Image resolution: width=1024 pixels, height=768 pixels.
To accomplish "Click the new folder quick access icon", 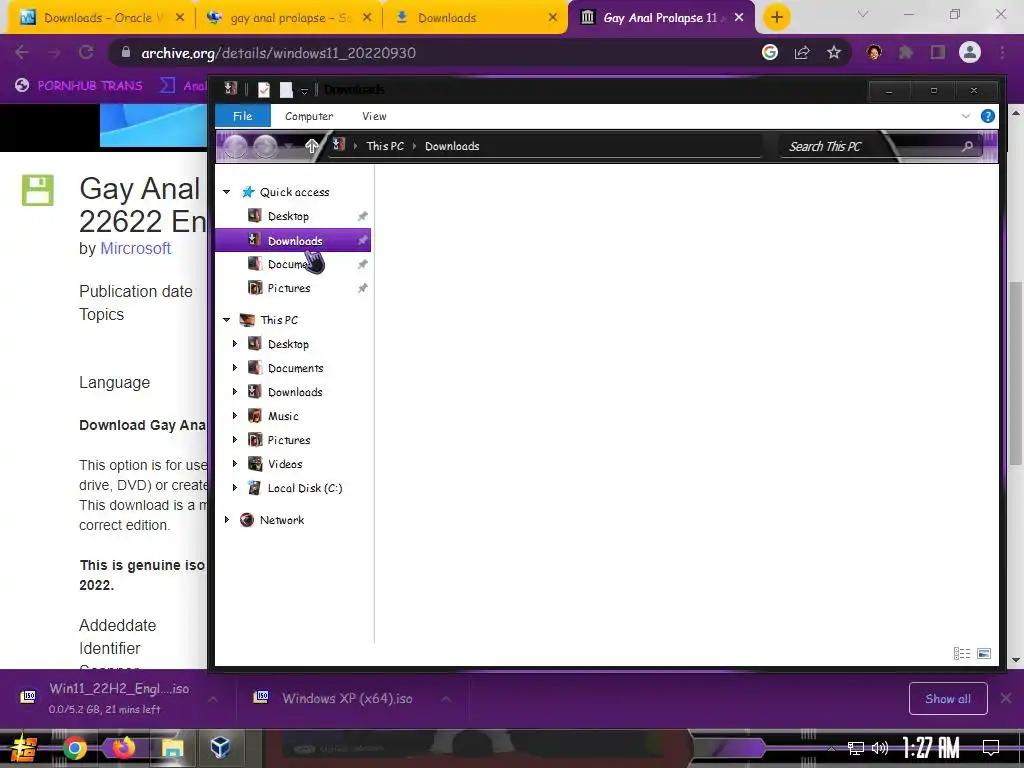I will pos(286,89).
